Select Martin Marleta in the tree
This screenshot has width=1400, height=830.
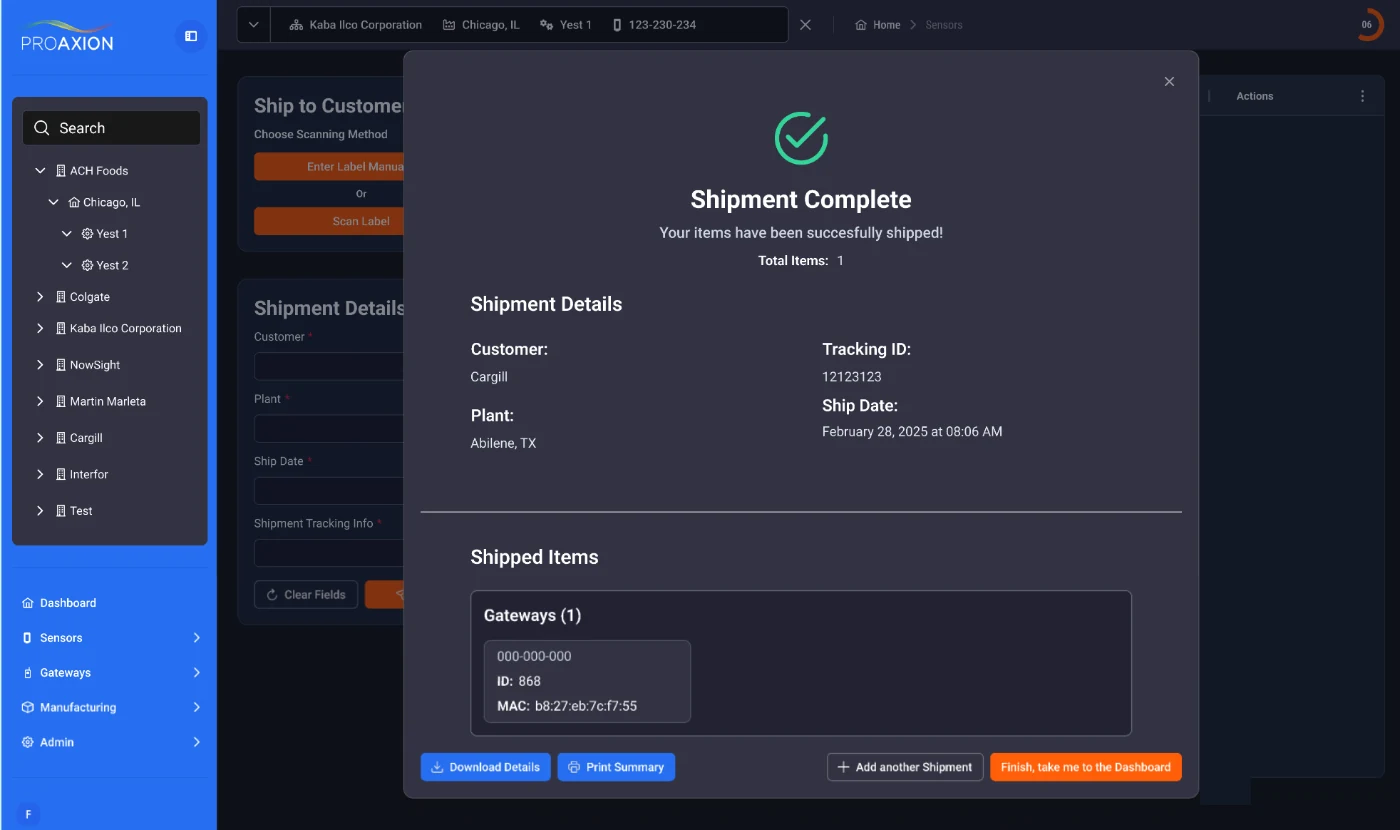(107, 401)
